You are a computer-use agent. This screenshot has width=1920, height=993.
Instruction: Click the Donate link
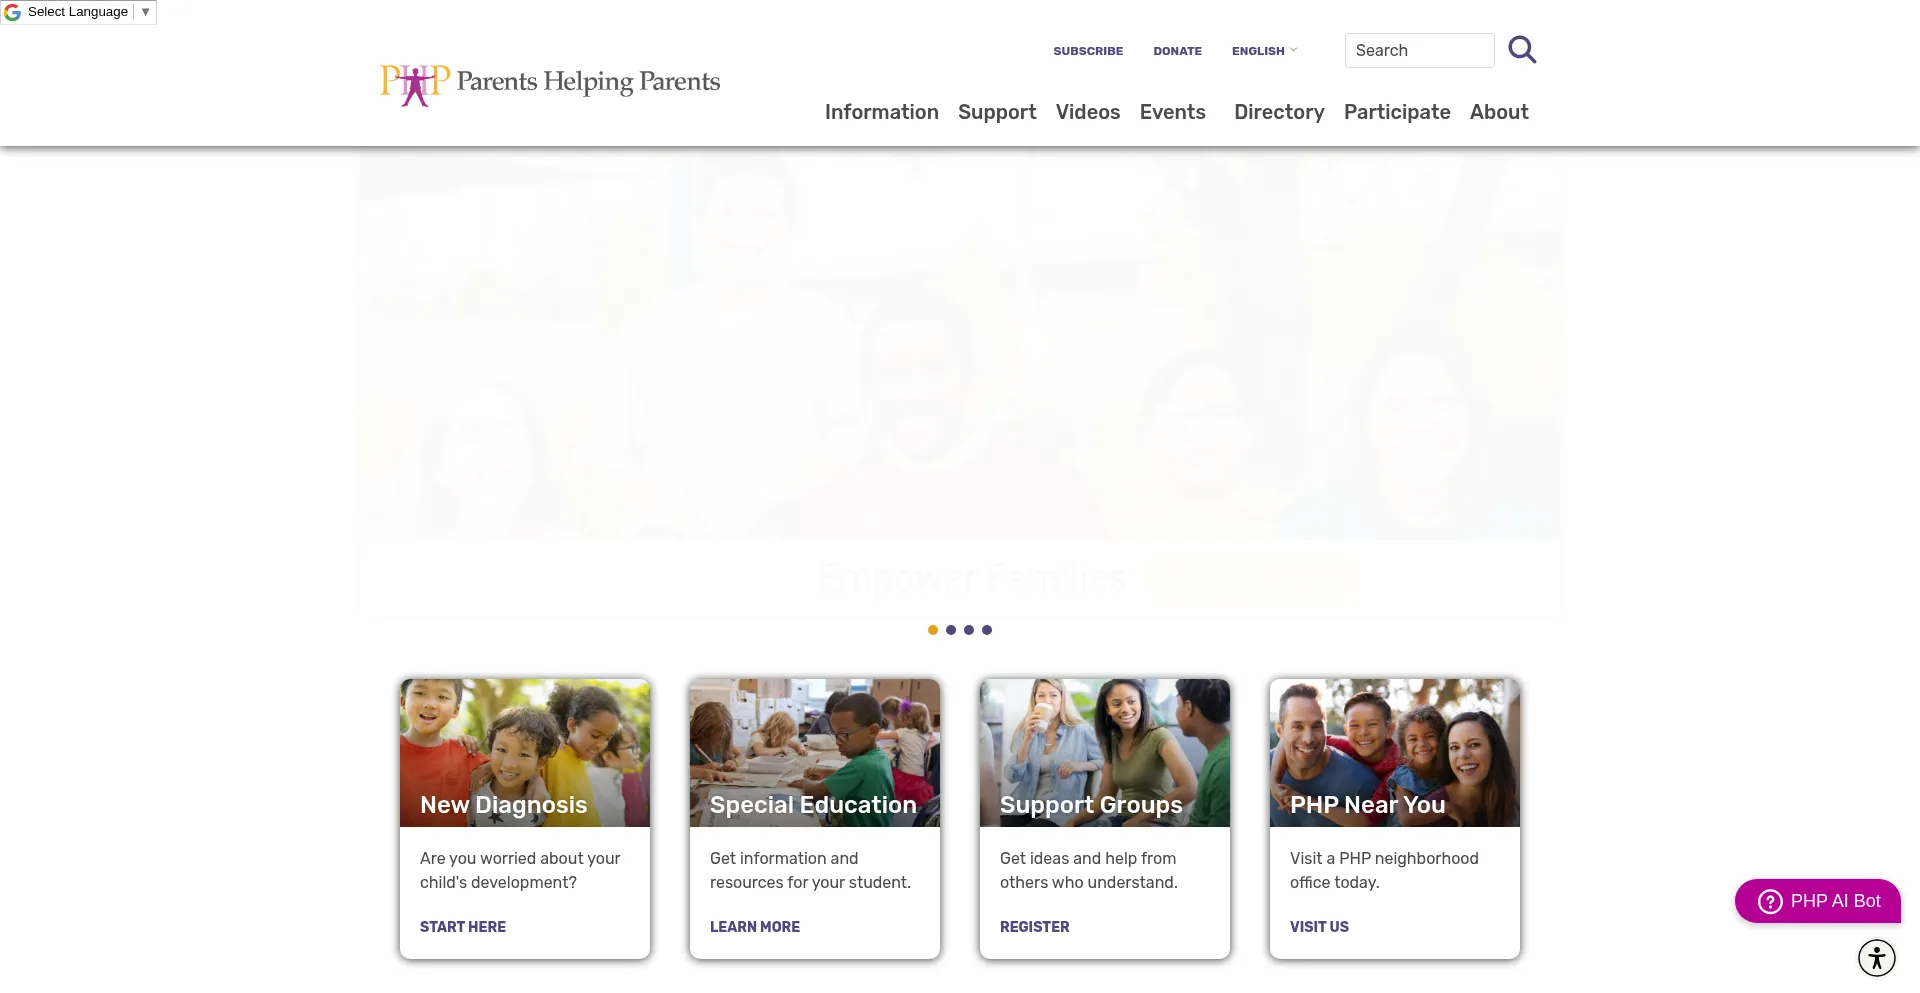(x=1177, y=51)
